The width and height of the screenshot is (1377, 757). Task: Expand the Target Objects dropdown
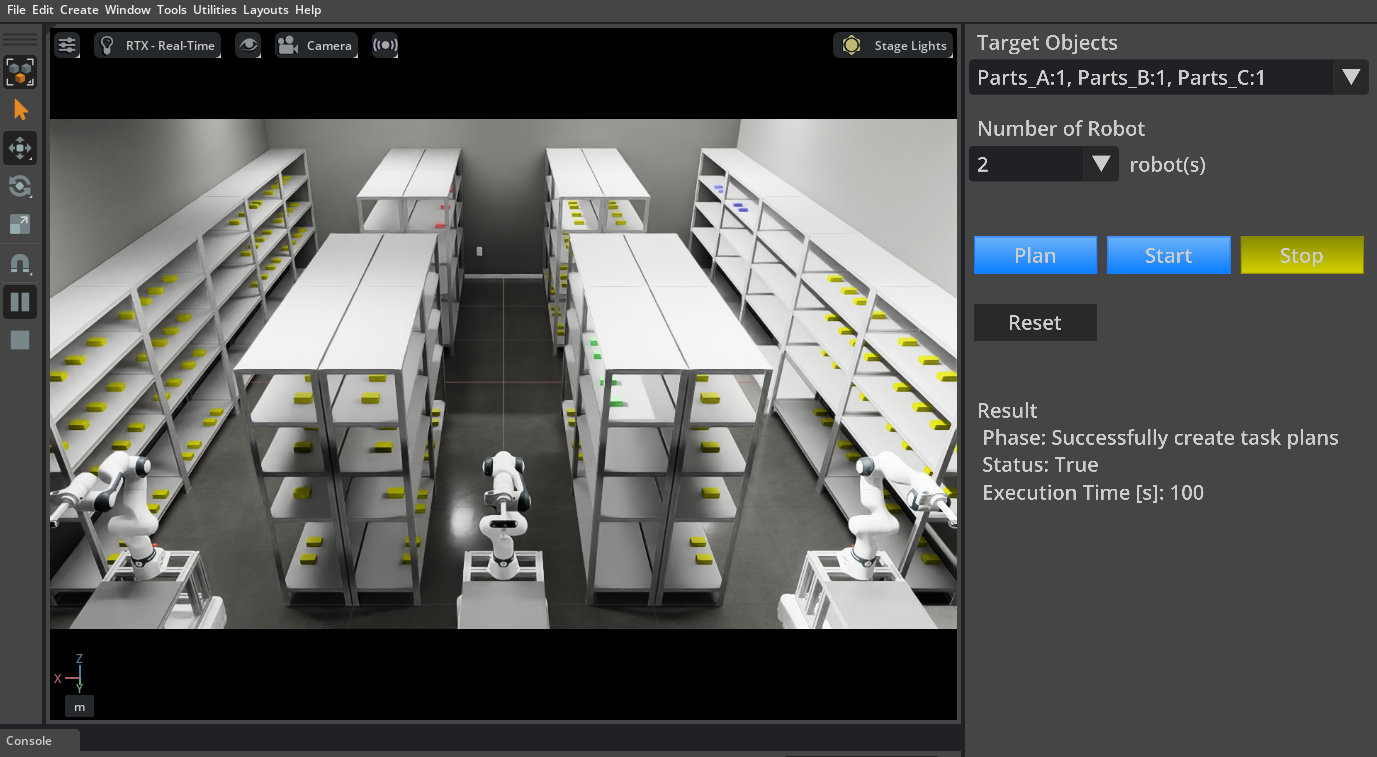1350,78
